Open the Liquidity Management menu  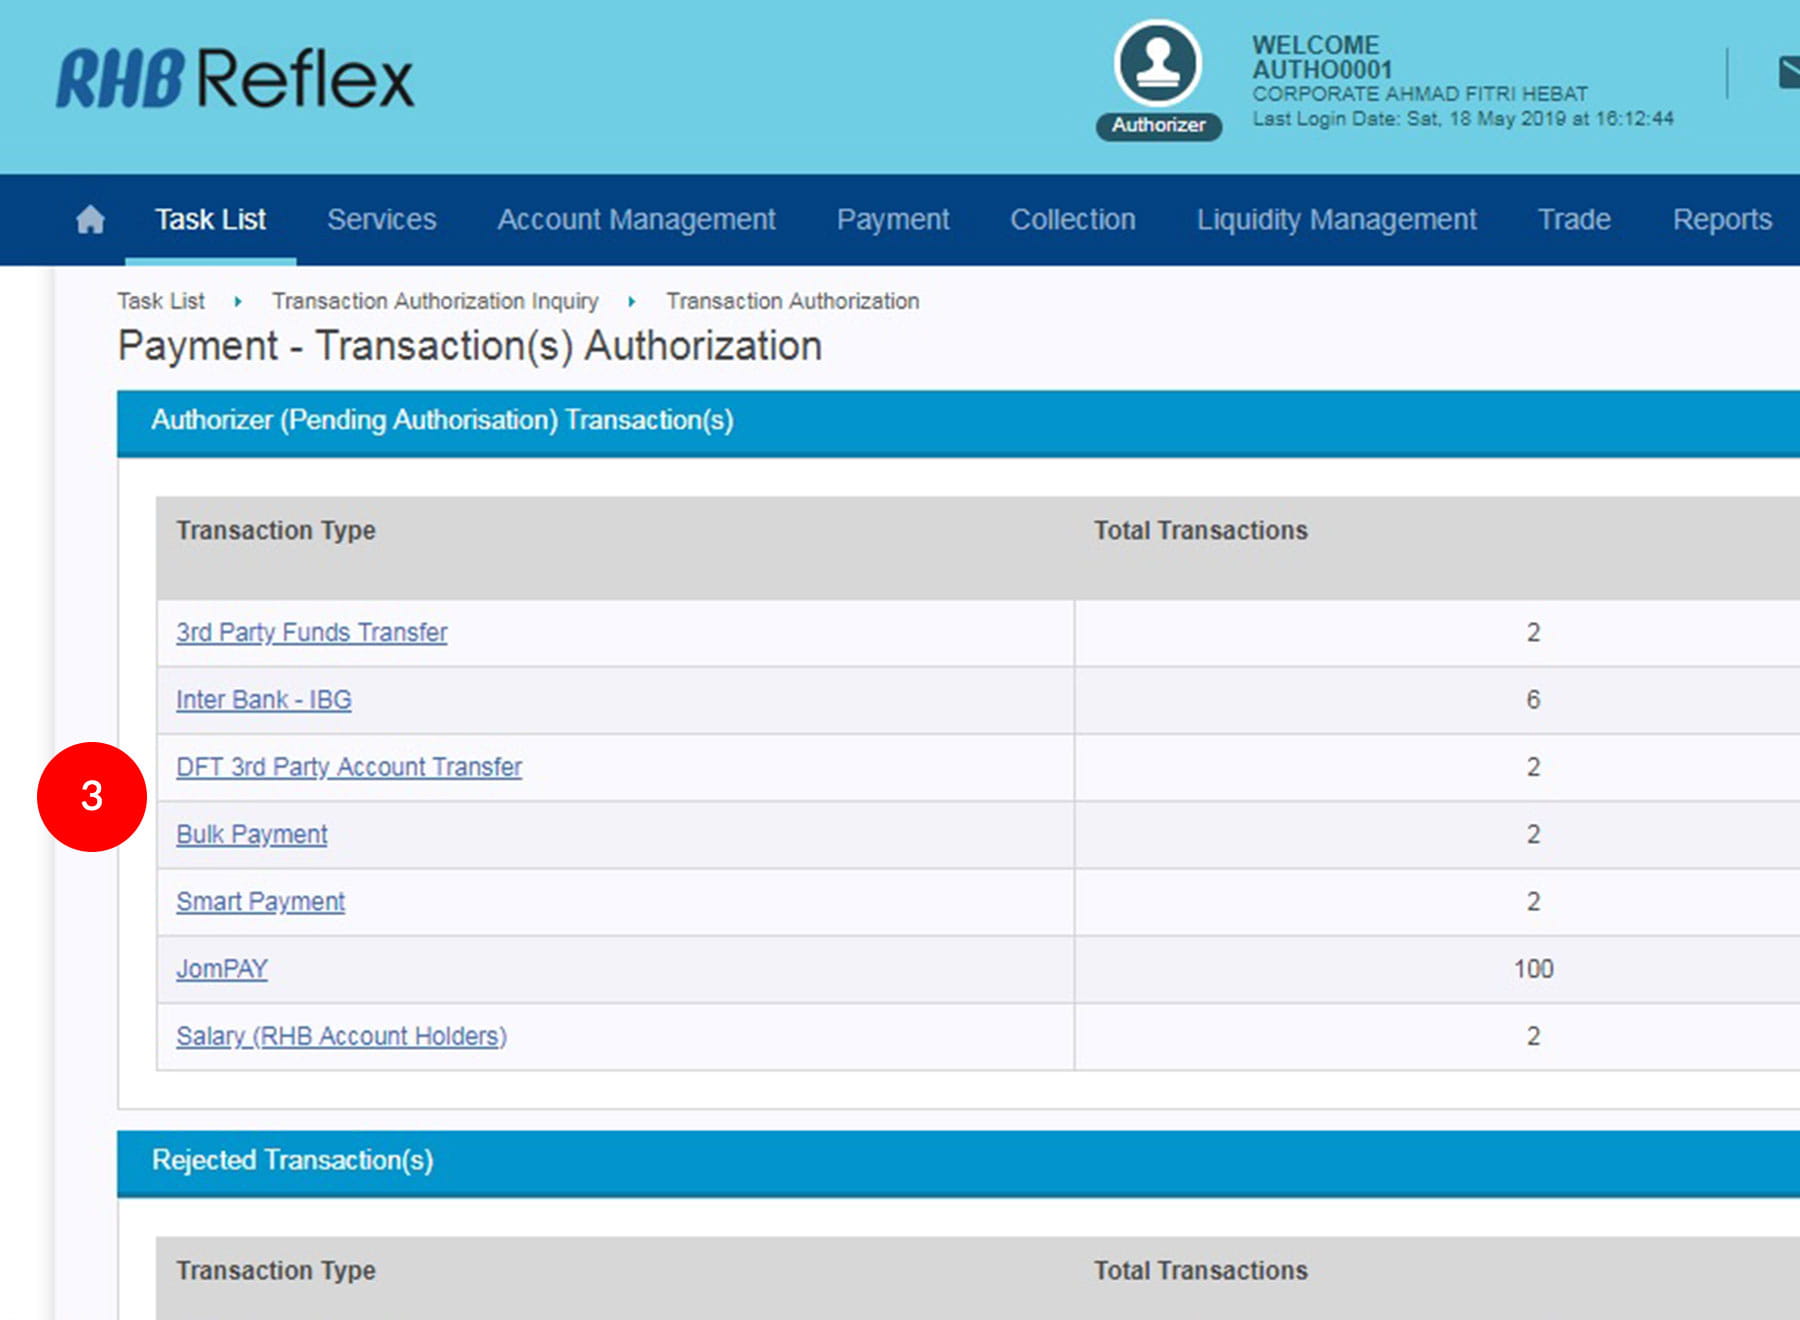click(x=1336, y=219)
